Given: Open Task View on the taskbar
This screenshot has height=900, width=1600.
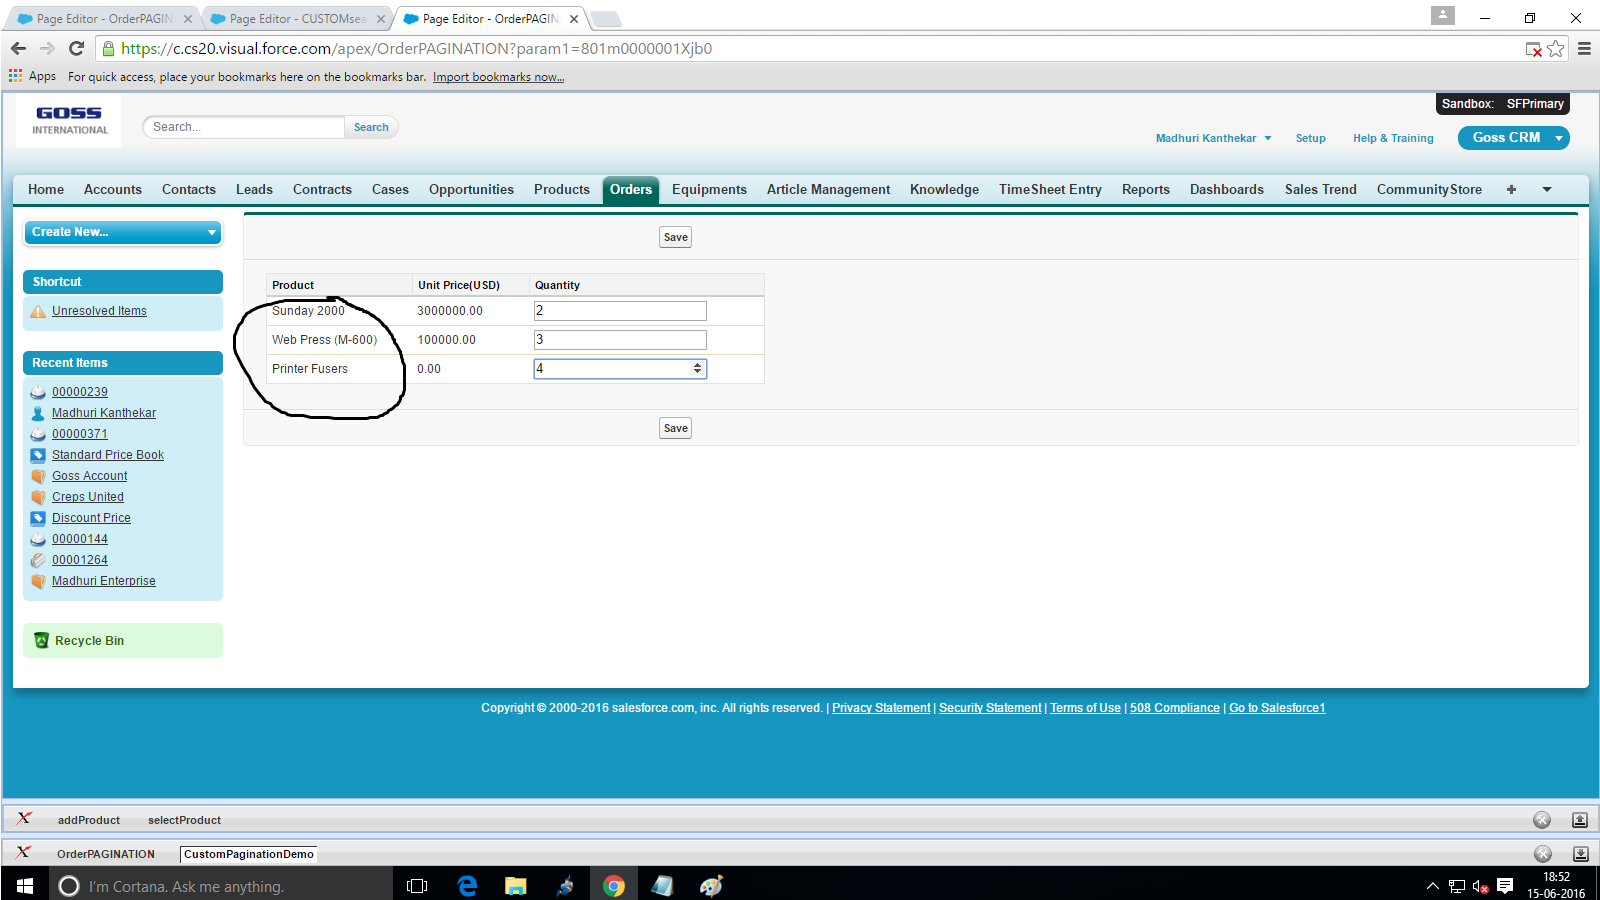Looking at the screenshot, I should pos(417,886).
